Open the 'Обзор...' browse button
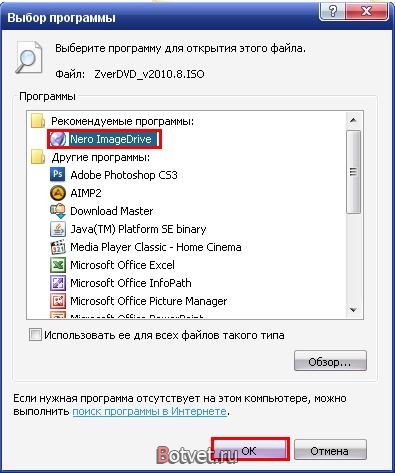The image size is (395, 473). coord(330,361)
